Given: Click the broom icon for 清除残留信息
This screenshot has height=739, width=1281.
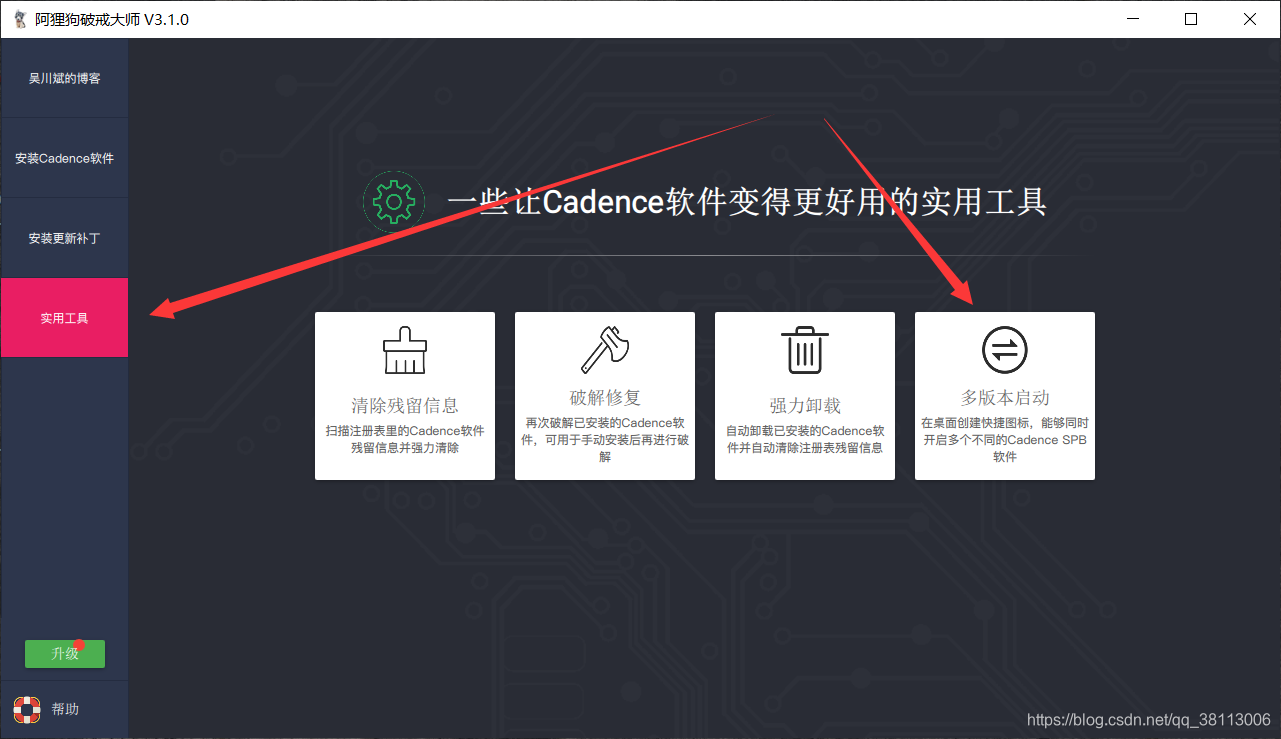Looking at the screenshot, I should coord(404,350).
